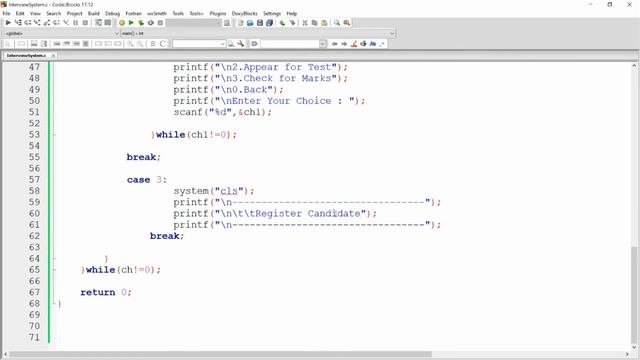Click the 'return 0;' line of code
Screen dimensions: 640x360
pos(106,292)
